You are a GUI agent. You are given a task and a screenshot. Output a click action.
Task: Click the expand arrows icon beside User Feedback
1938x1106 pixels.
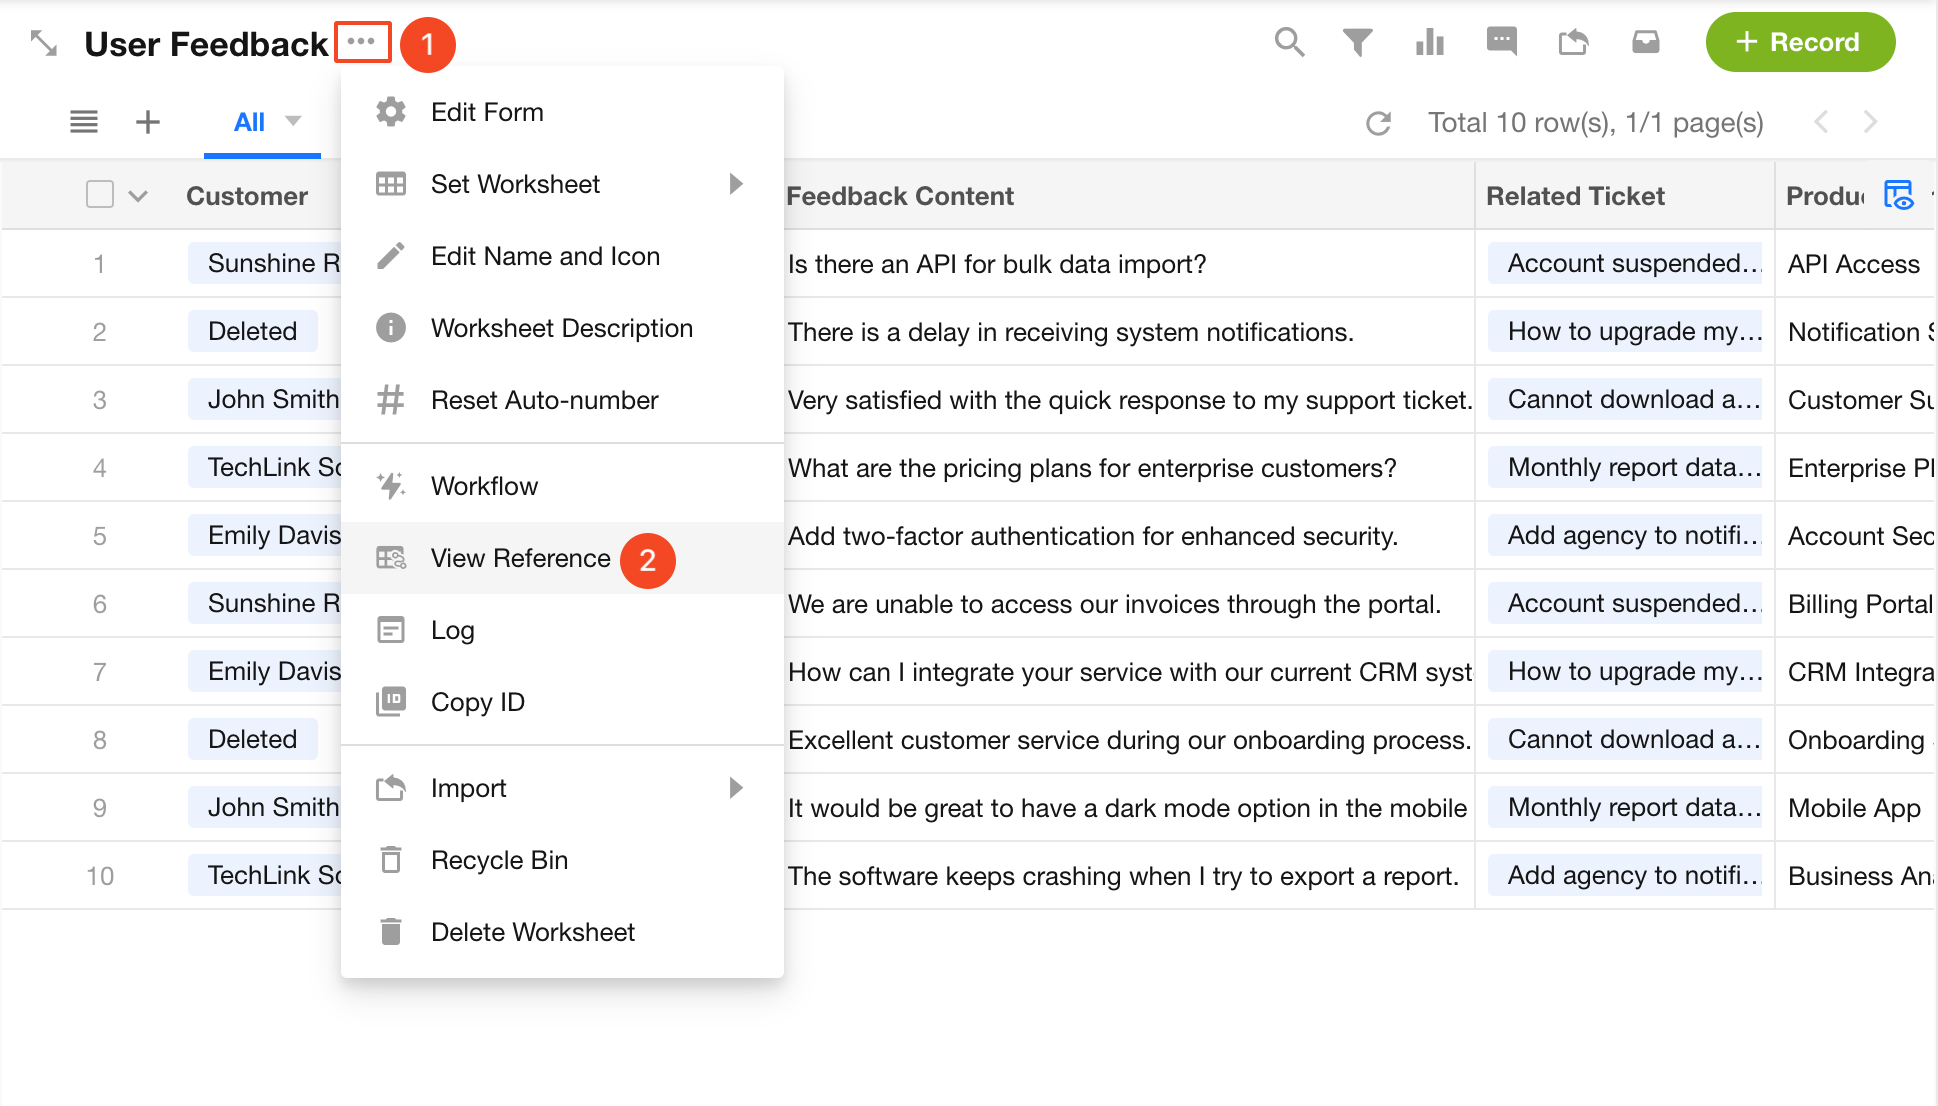[x=44, y=43]
